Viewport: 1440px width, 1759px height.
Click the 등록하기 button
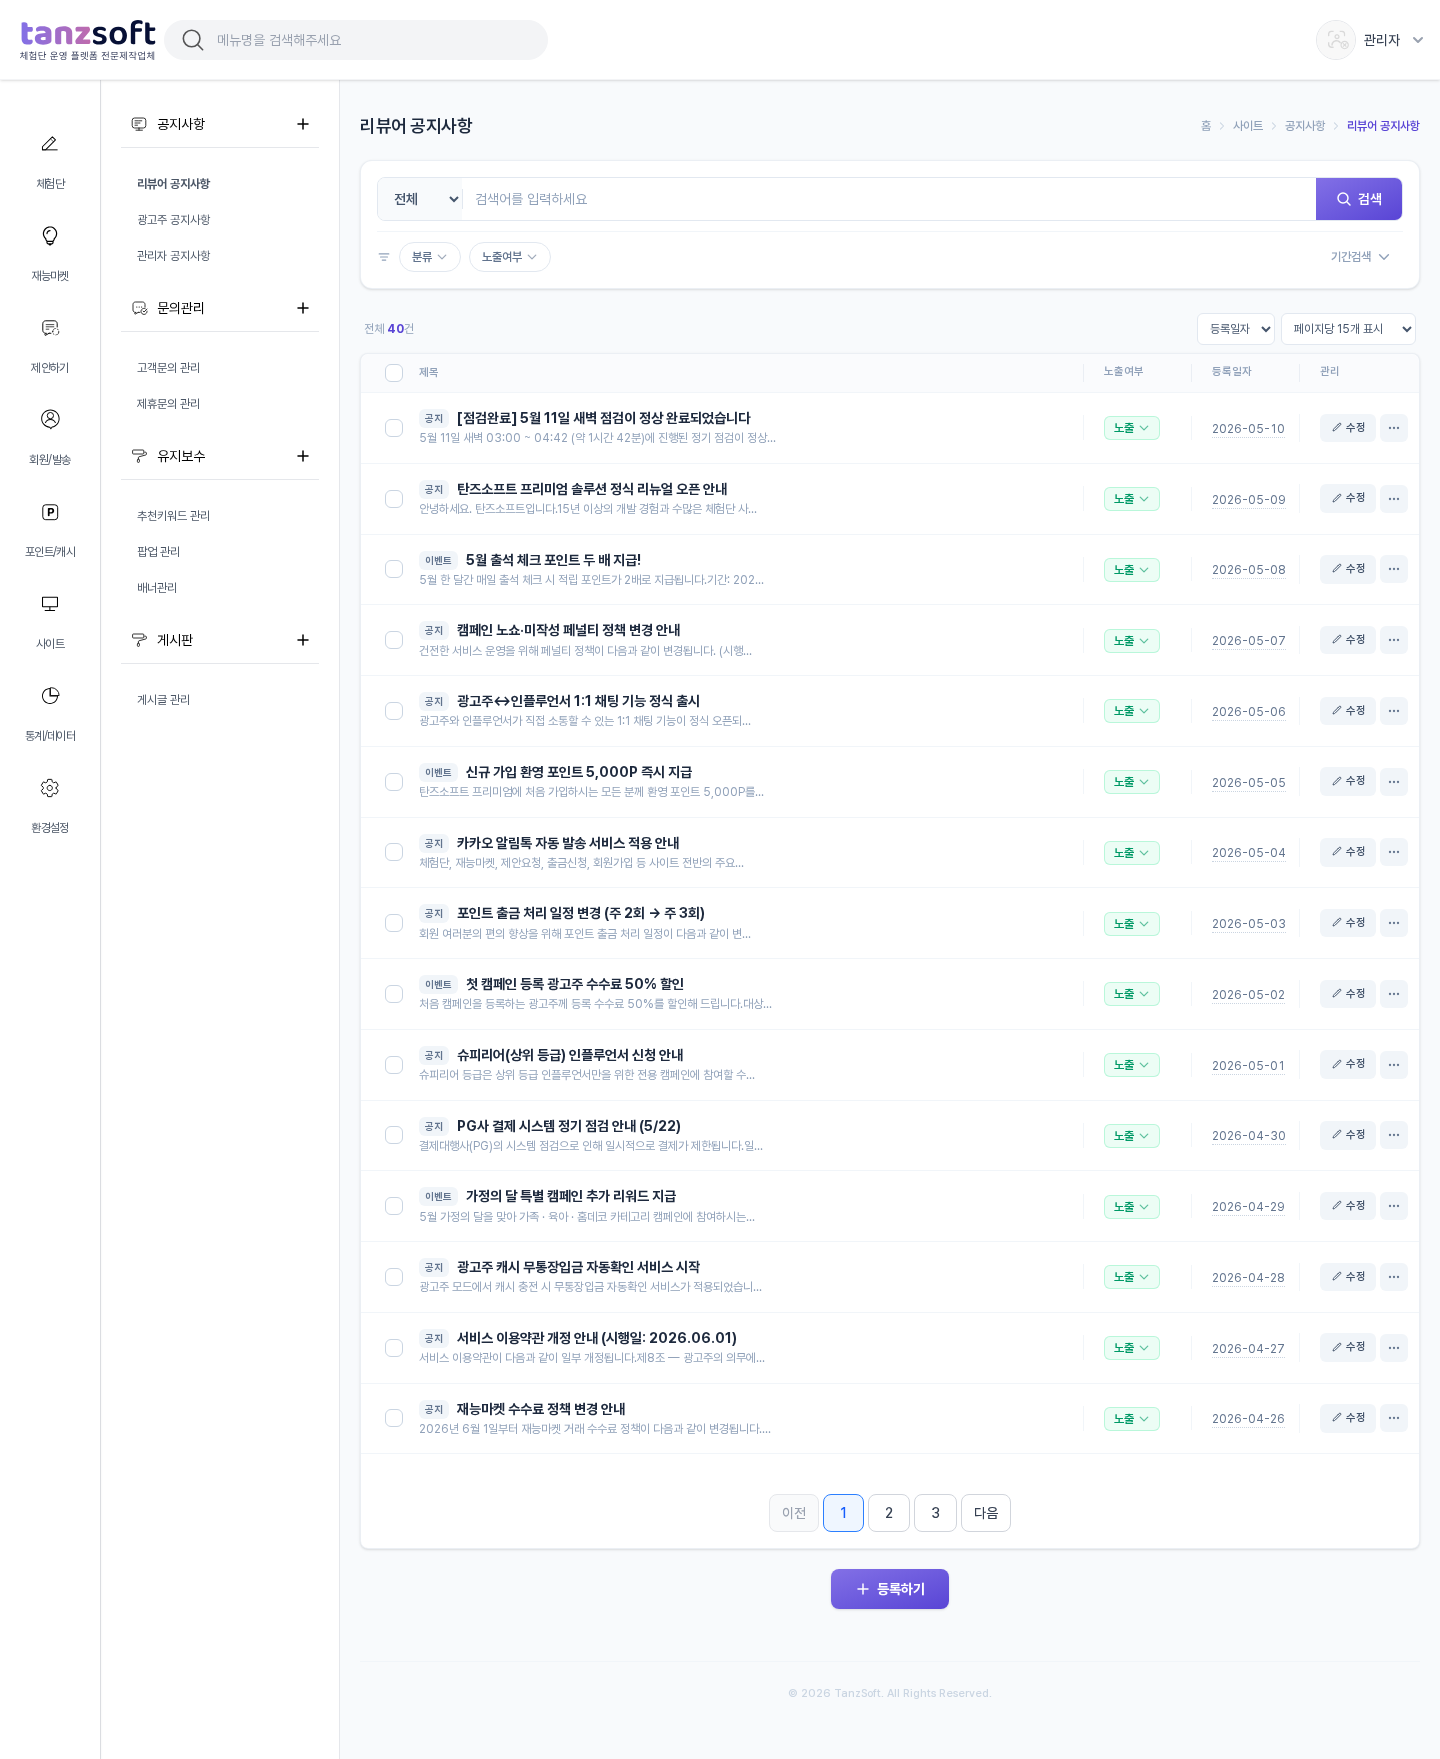tap(890, 1589)
